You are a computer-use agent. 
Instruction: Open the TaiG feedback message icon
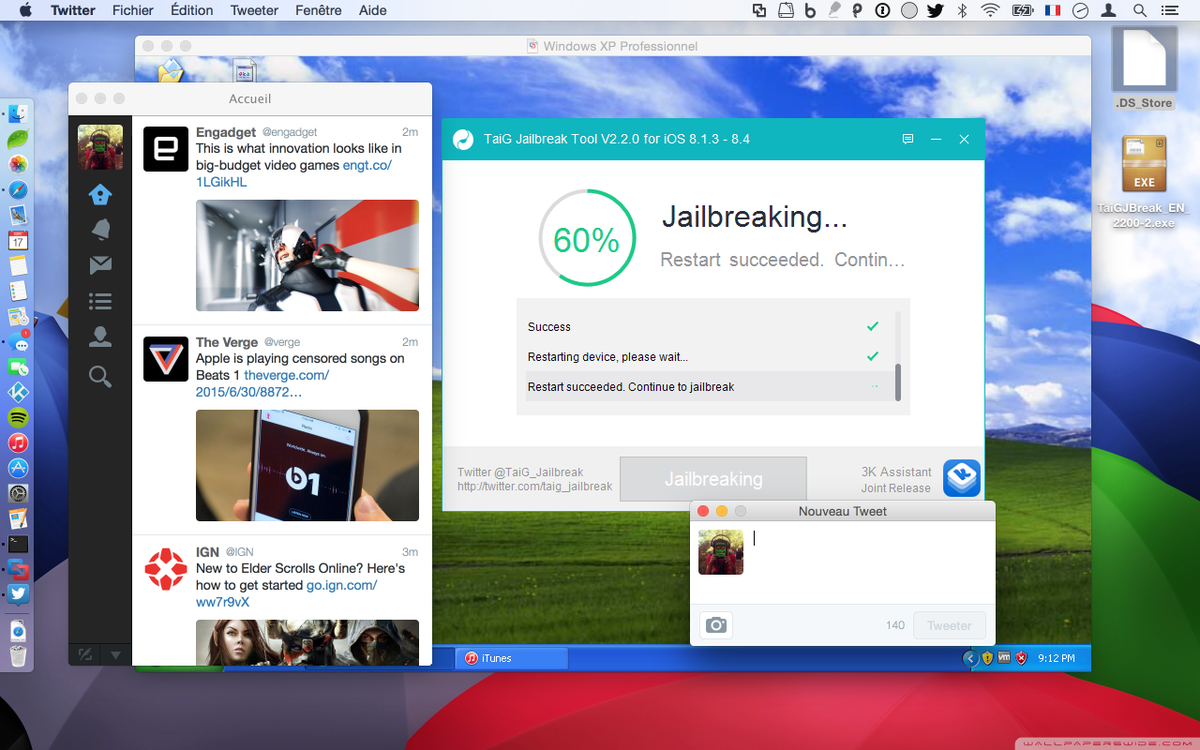[x=908, y=139]
